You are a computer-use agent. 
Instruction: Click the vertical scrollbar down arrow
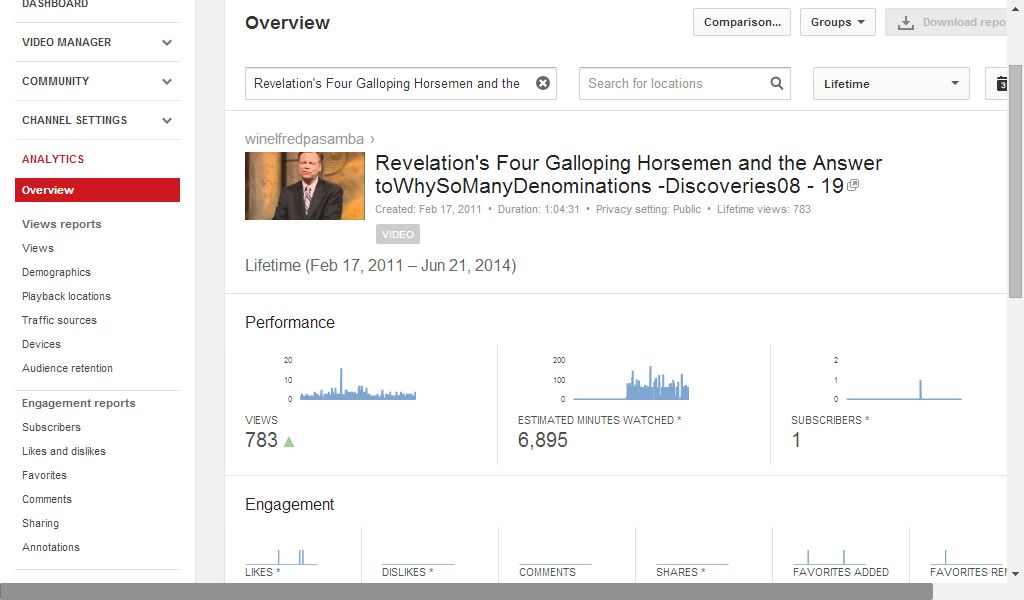1016,574
